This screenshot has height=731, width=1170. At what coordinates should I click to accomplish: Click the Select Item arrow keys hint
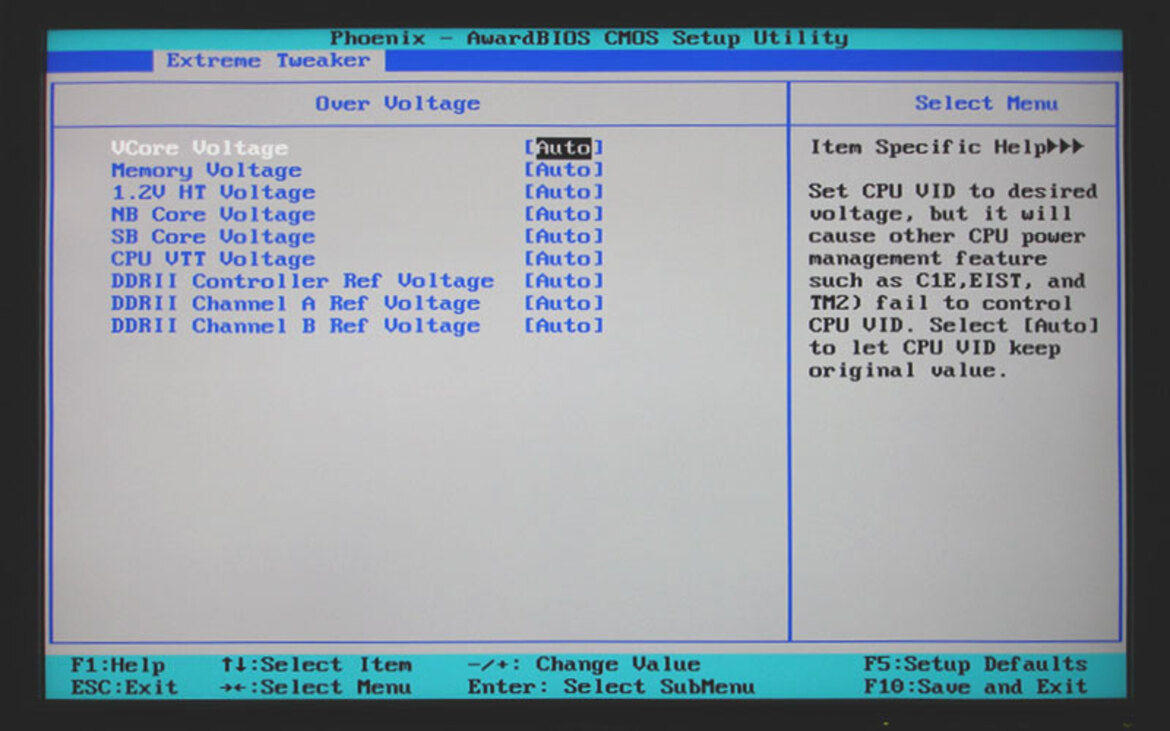pos(316,665)
